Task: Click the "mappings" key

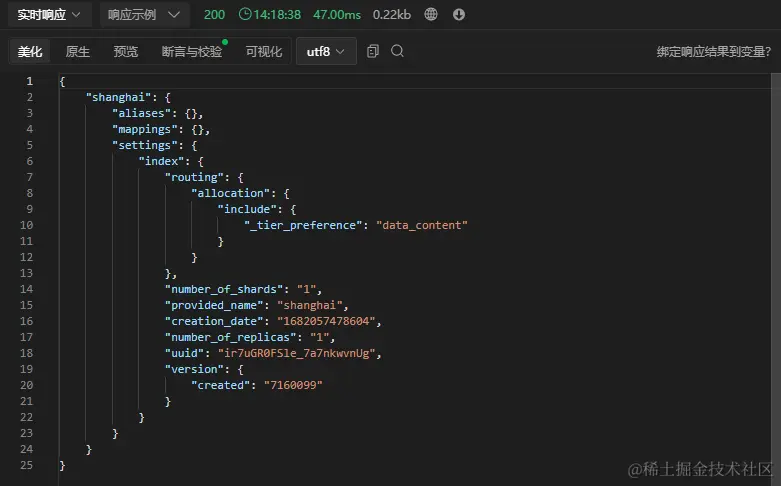Action: [x=144, y=129]
